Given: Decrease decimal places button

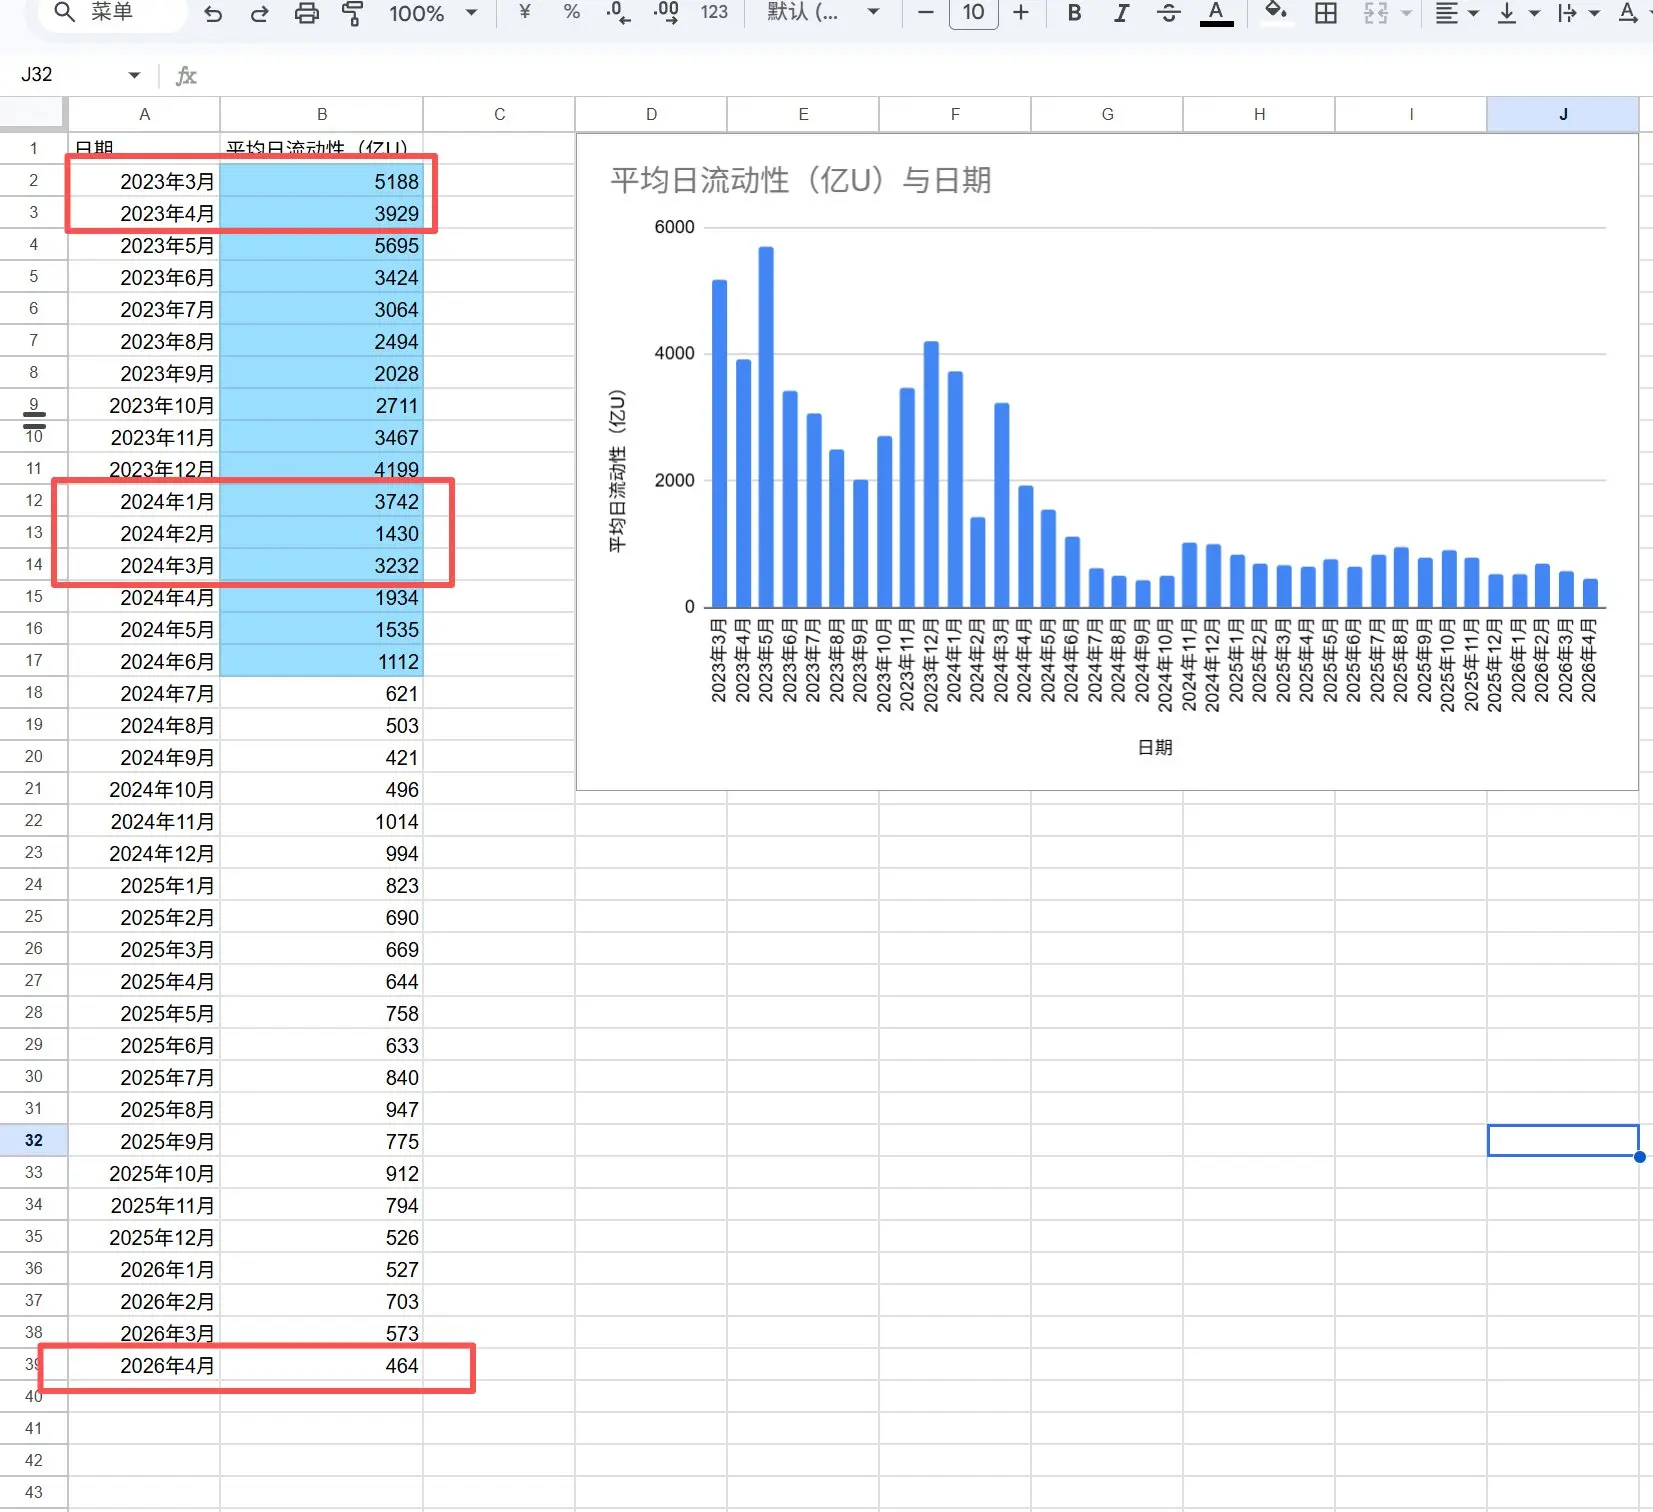Looking at the screenshot, I should pyautogui.click(x=618, y=12).
